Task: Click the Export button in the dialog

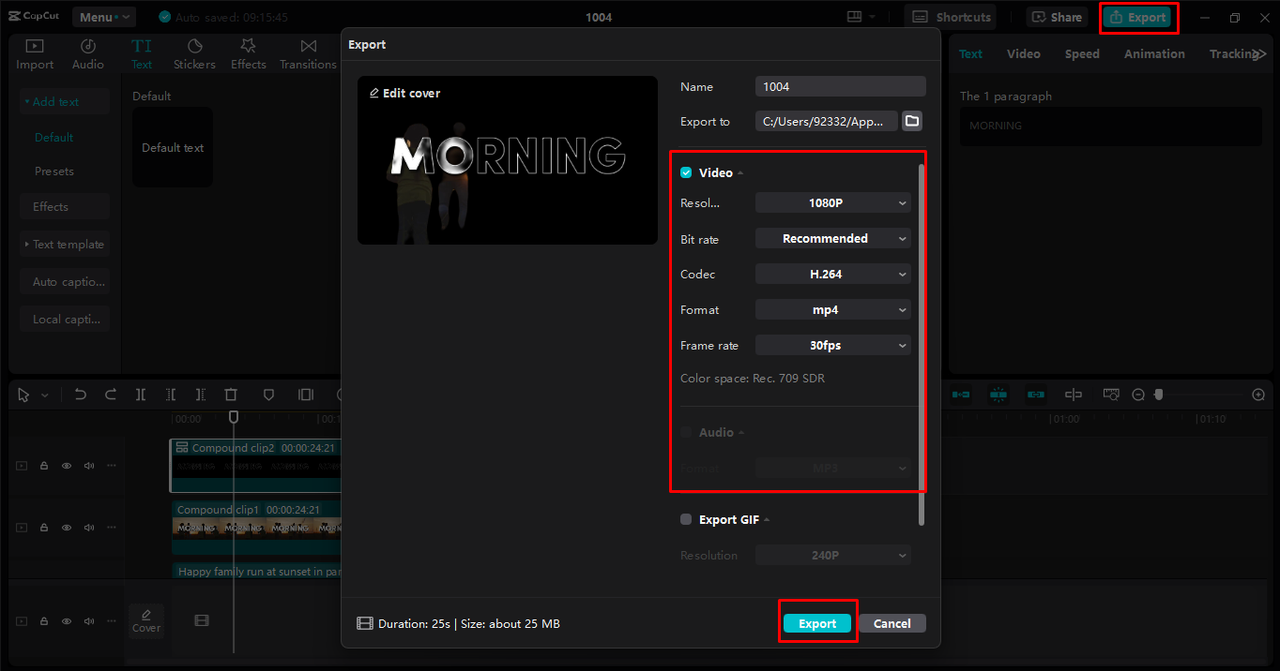Action: click(x=817, y=623)
